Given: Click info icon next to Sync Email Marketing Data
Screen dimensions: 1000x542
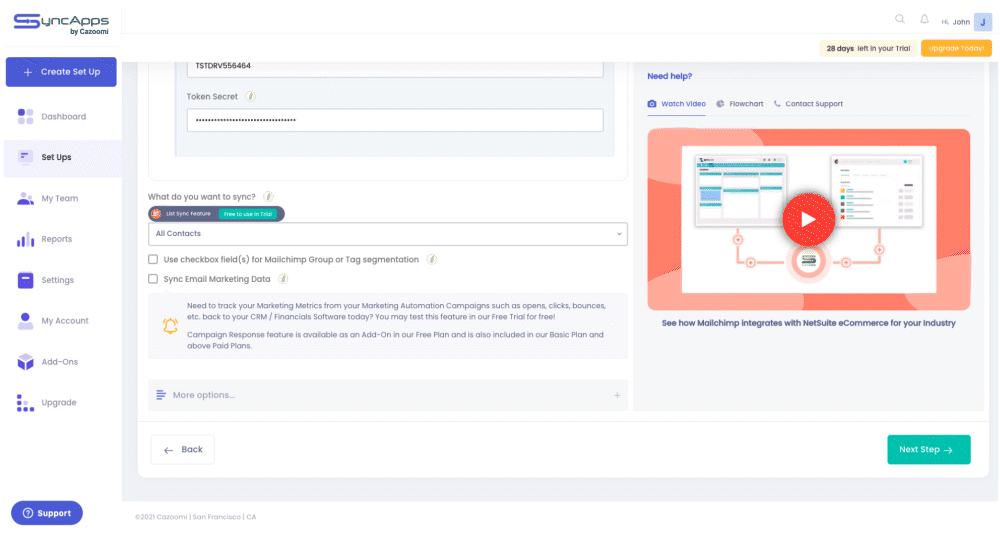Looking at the screenshot, I should point(283,279).
